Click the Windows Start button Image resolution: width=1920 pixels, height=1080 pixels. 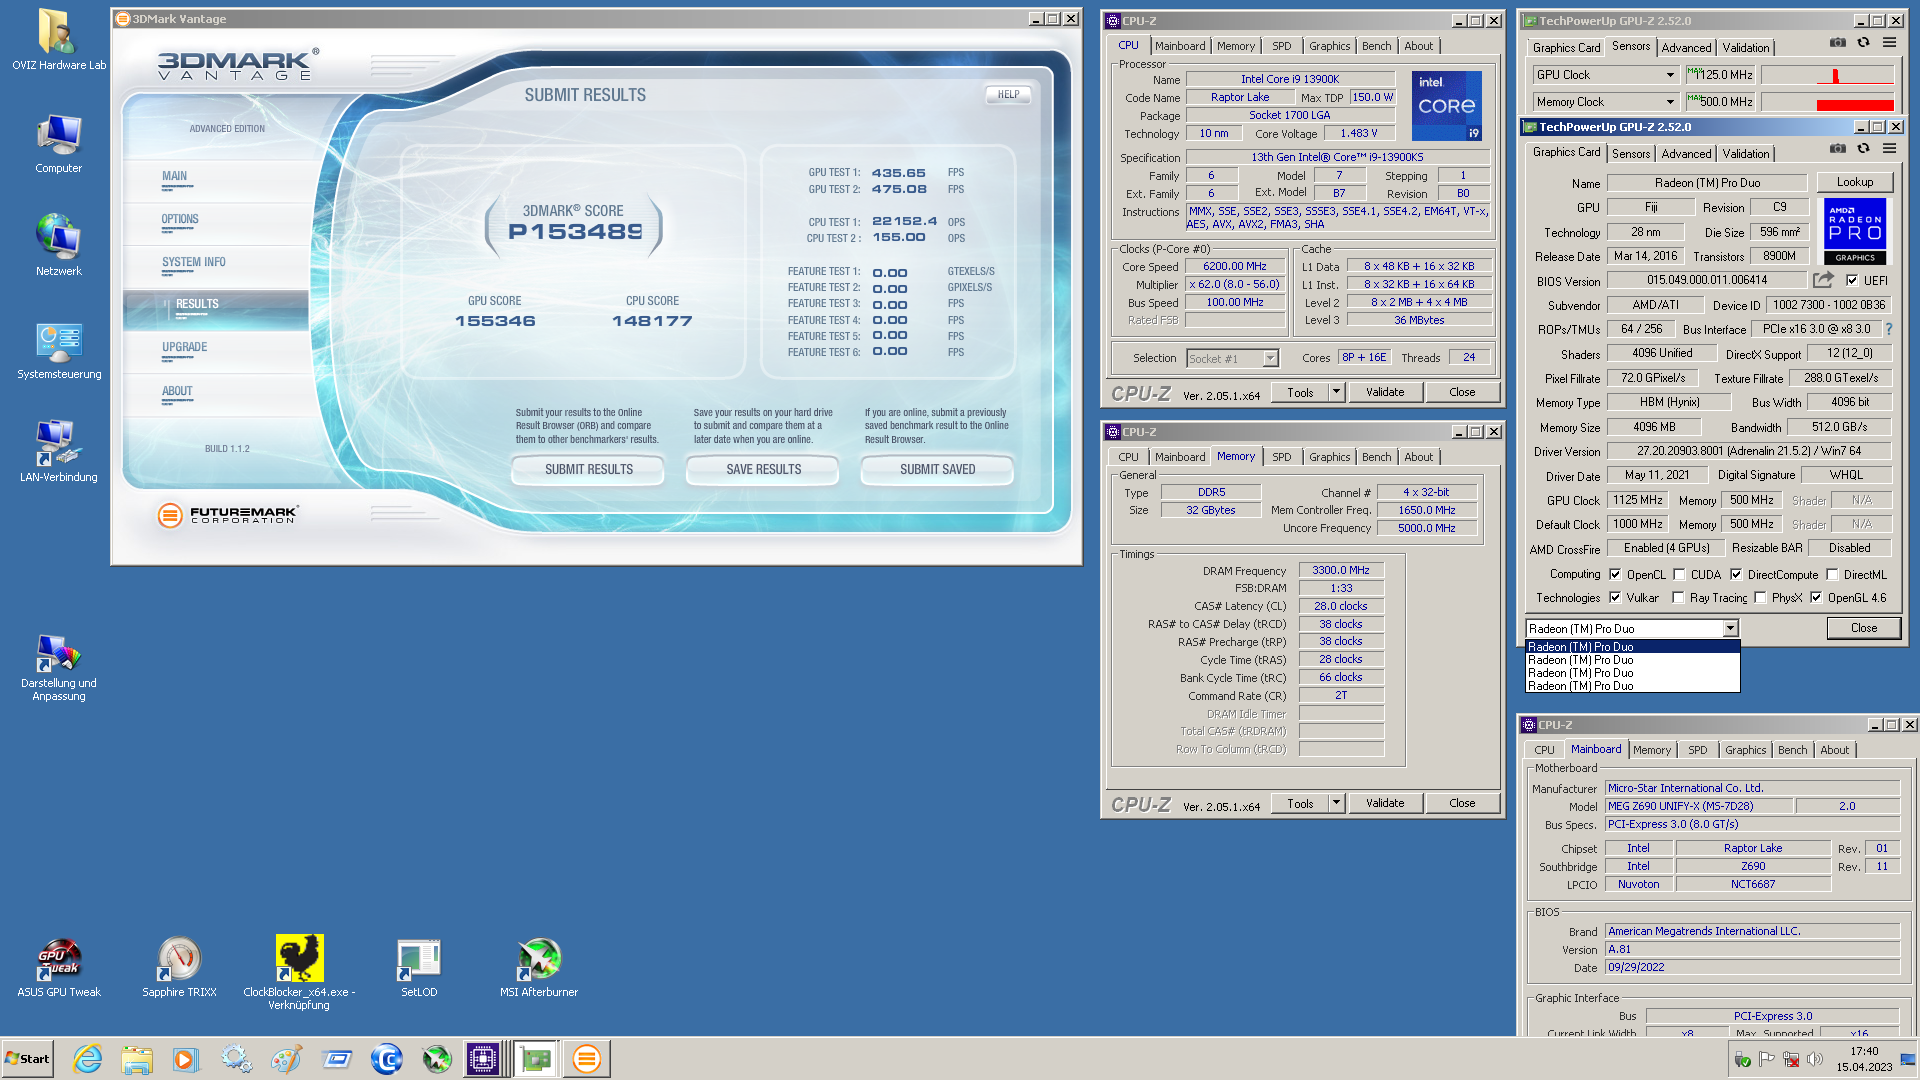tap(27, 1059)
